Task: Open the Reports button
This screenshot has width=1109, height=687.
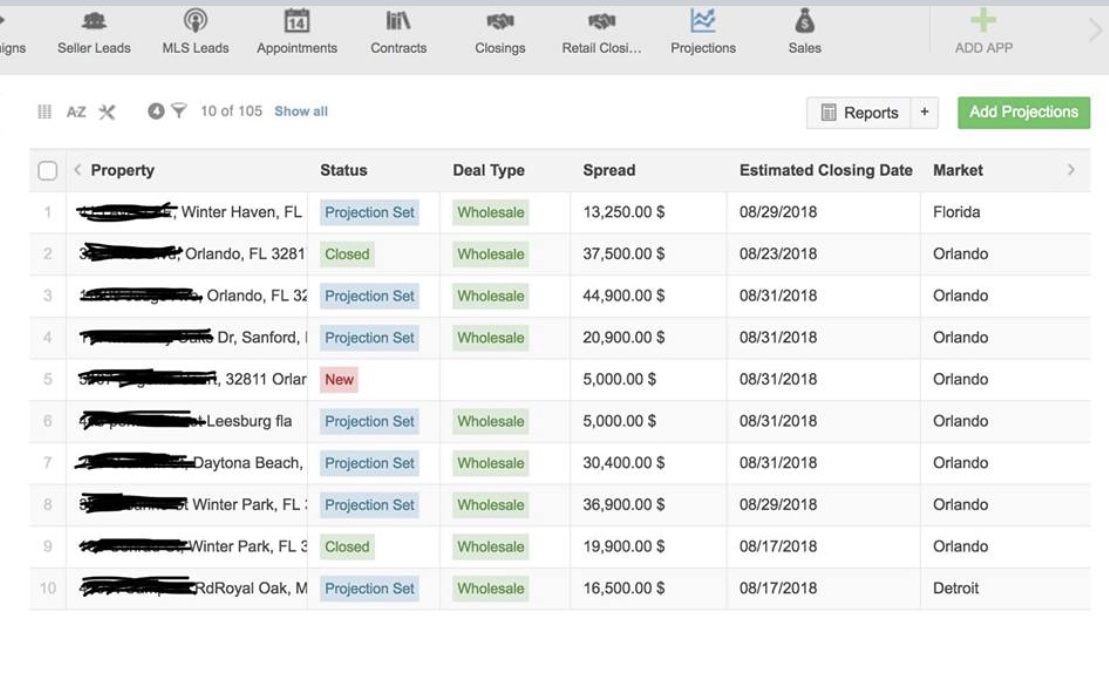Action: click(x=859, y=113)
